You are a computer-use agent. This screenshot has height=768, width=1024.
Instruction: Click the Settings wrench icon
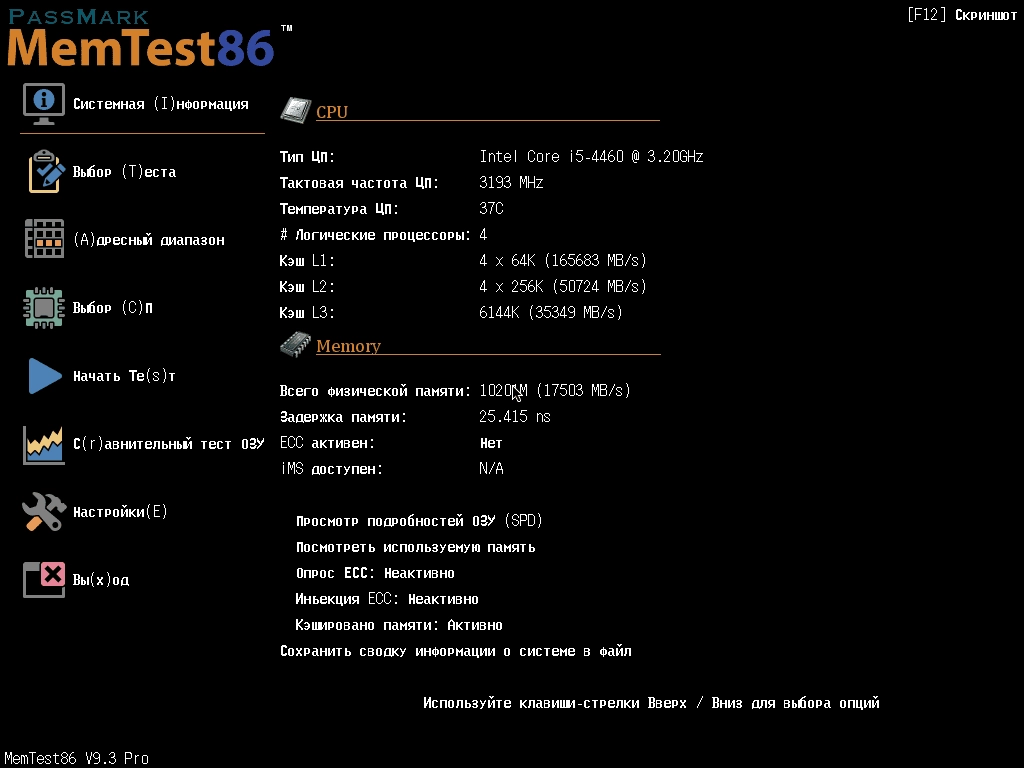(x=44, y=511)
